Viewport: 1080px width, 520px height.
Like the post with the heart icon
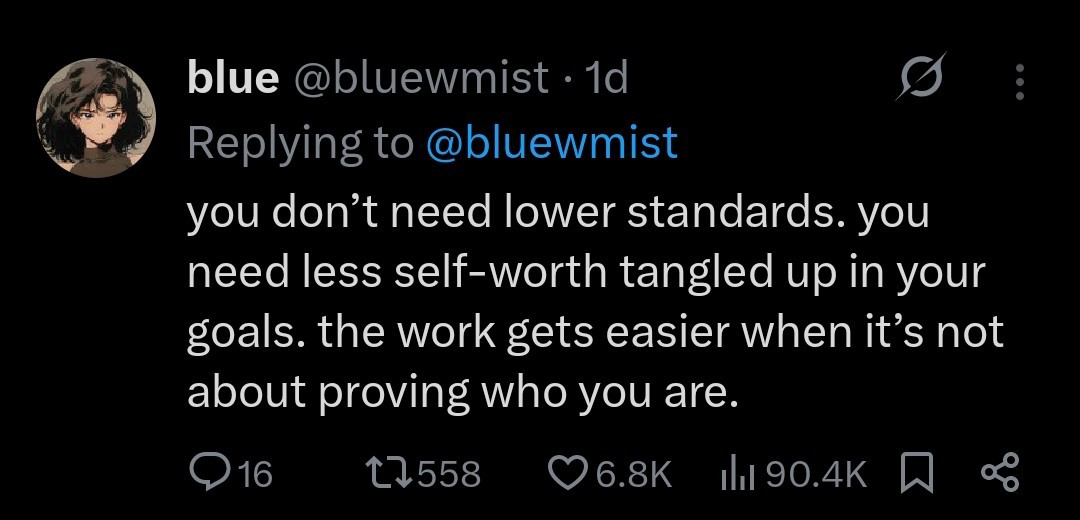click(x=570, y=472)
